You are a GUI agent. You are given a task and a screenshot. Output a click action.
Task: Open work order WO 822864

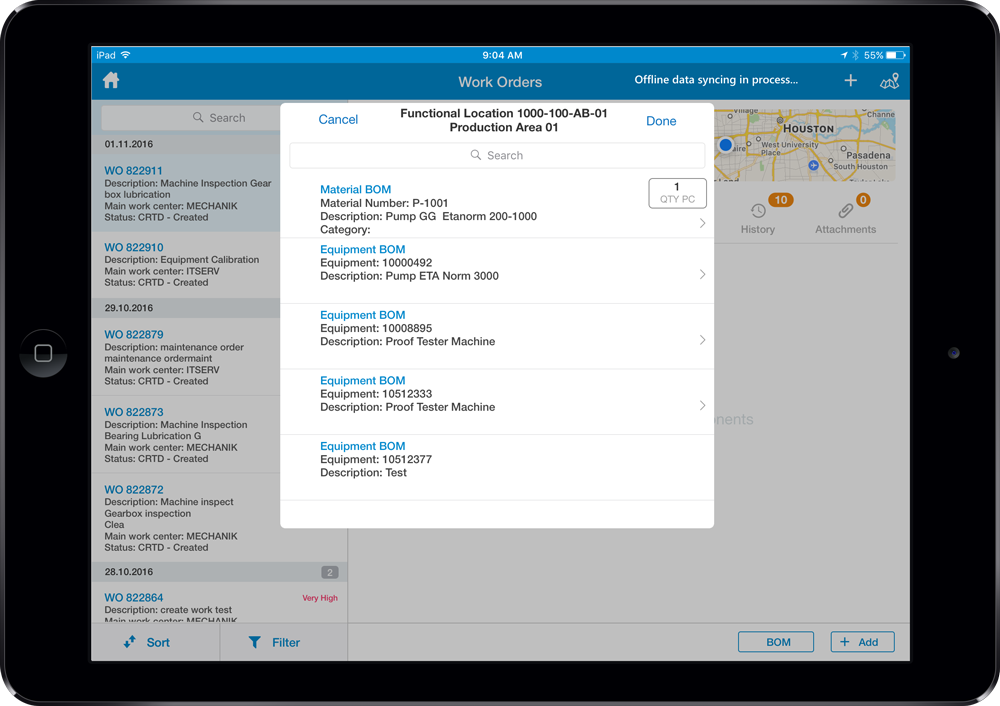pyautogui.click(x=219, y=603)
